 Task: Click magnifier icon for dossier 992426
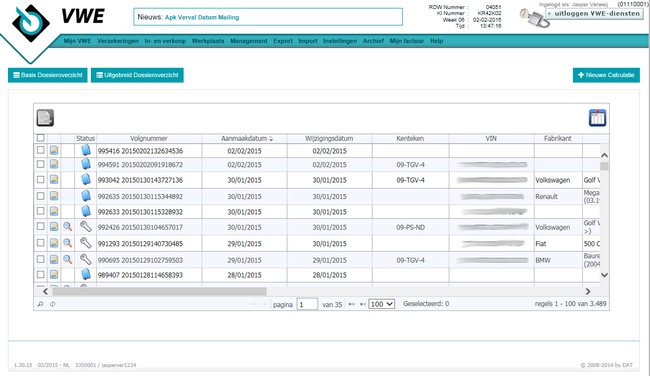(68, 227)
